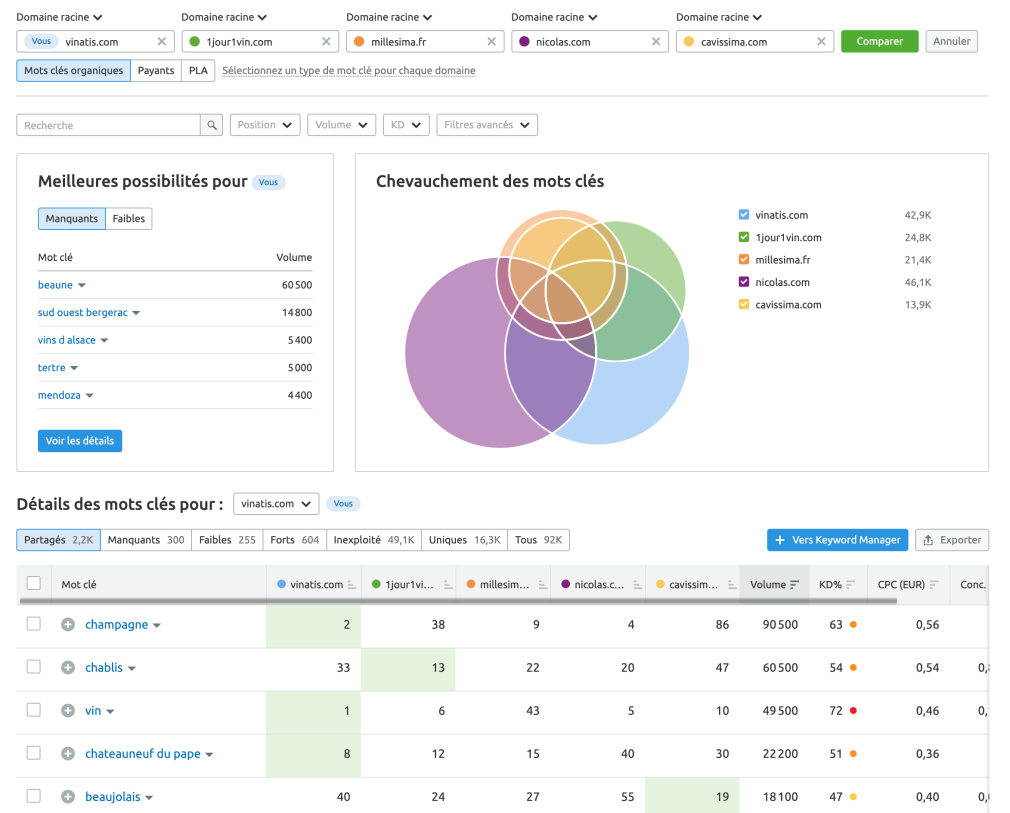This screenshot has height=813, width=1010.
Task: Click the Annuler button
Action: coord(951,41)
